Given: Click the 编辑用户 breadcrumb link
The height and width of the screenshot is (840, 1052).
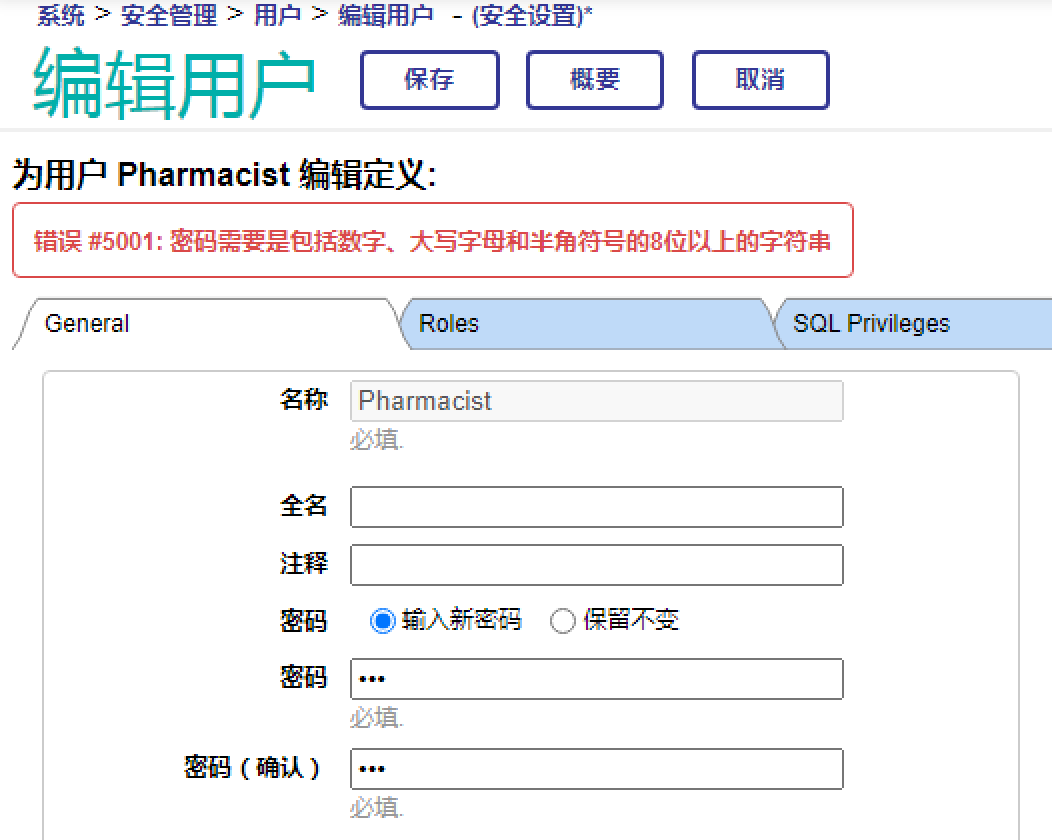Looking at the screenshot, I should (386, 16).
